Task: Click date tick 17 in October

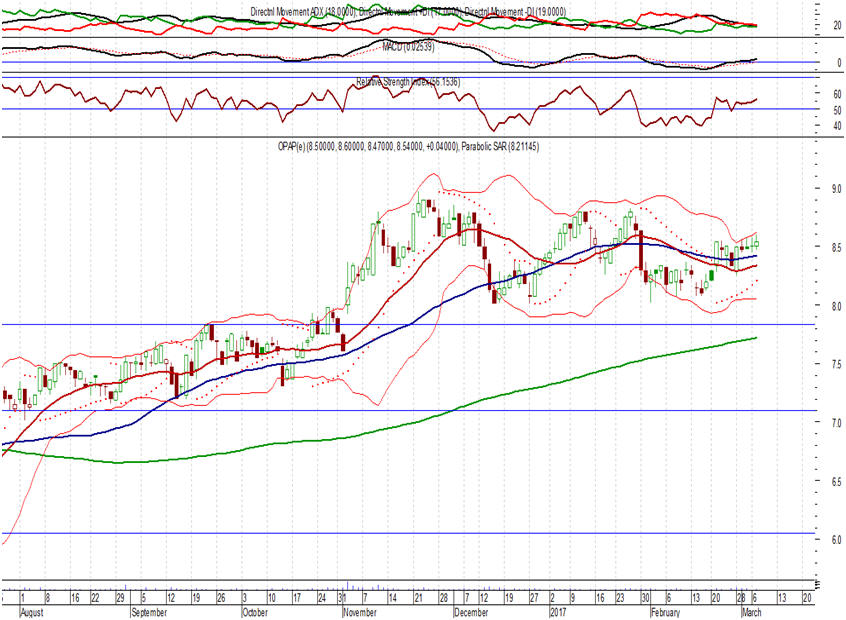Action: point(297,598)
